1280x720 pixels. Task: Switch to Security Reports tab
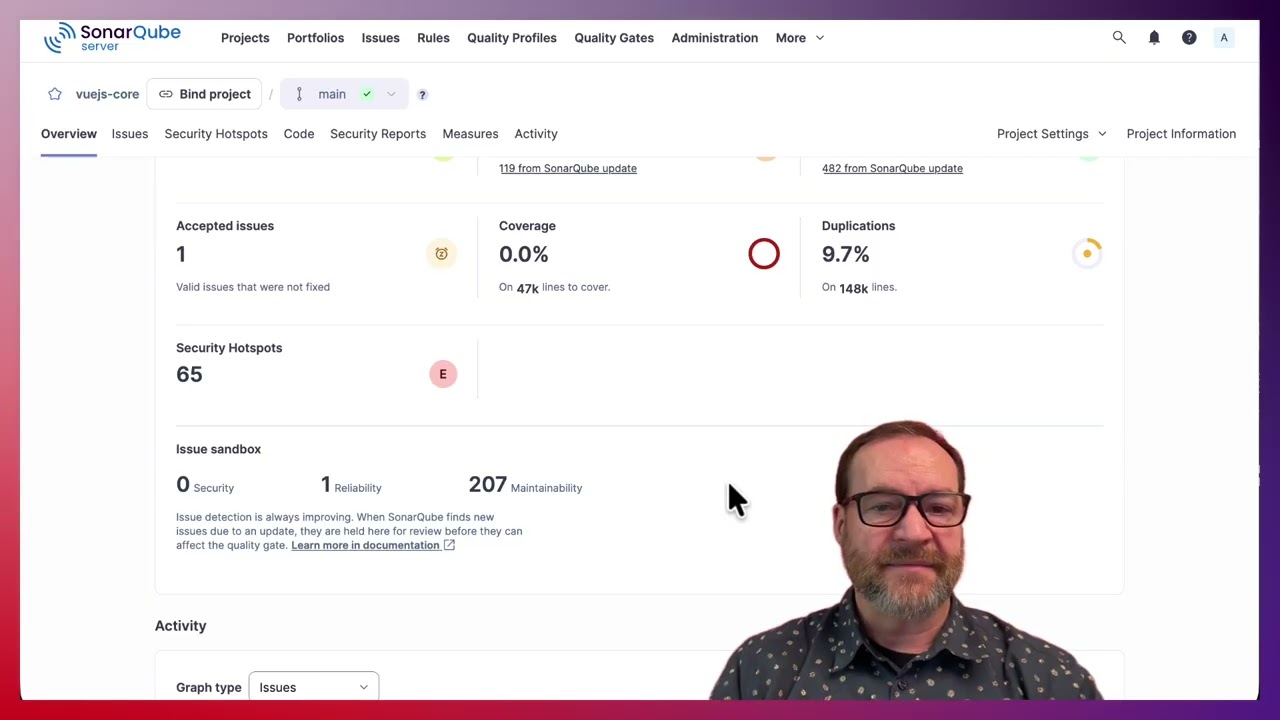click(x=378, y=134)
